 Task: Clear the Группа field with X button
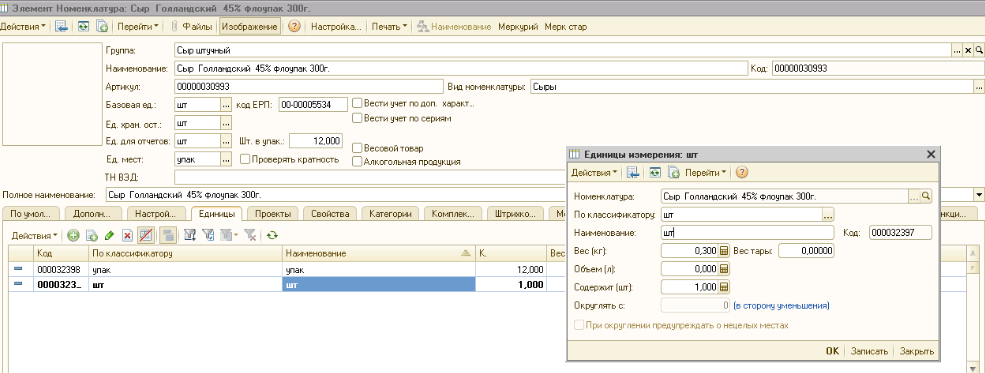click(x=969, y=50)
